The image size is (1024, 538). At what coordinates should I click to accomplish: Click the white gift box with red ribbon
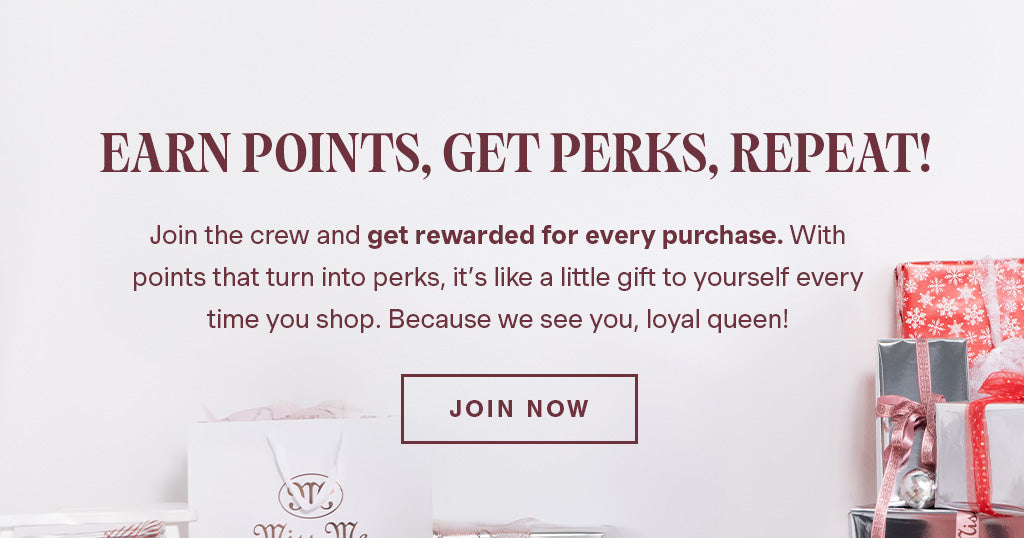[x=980, y=456]
